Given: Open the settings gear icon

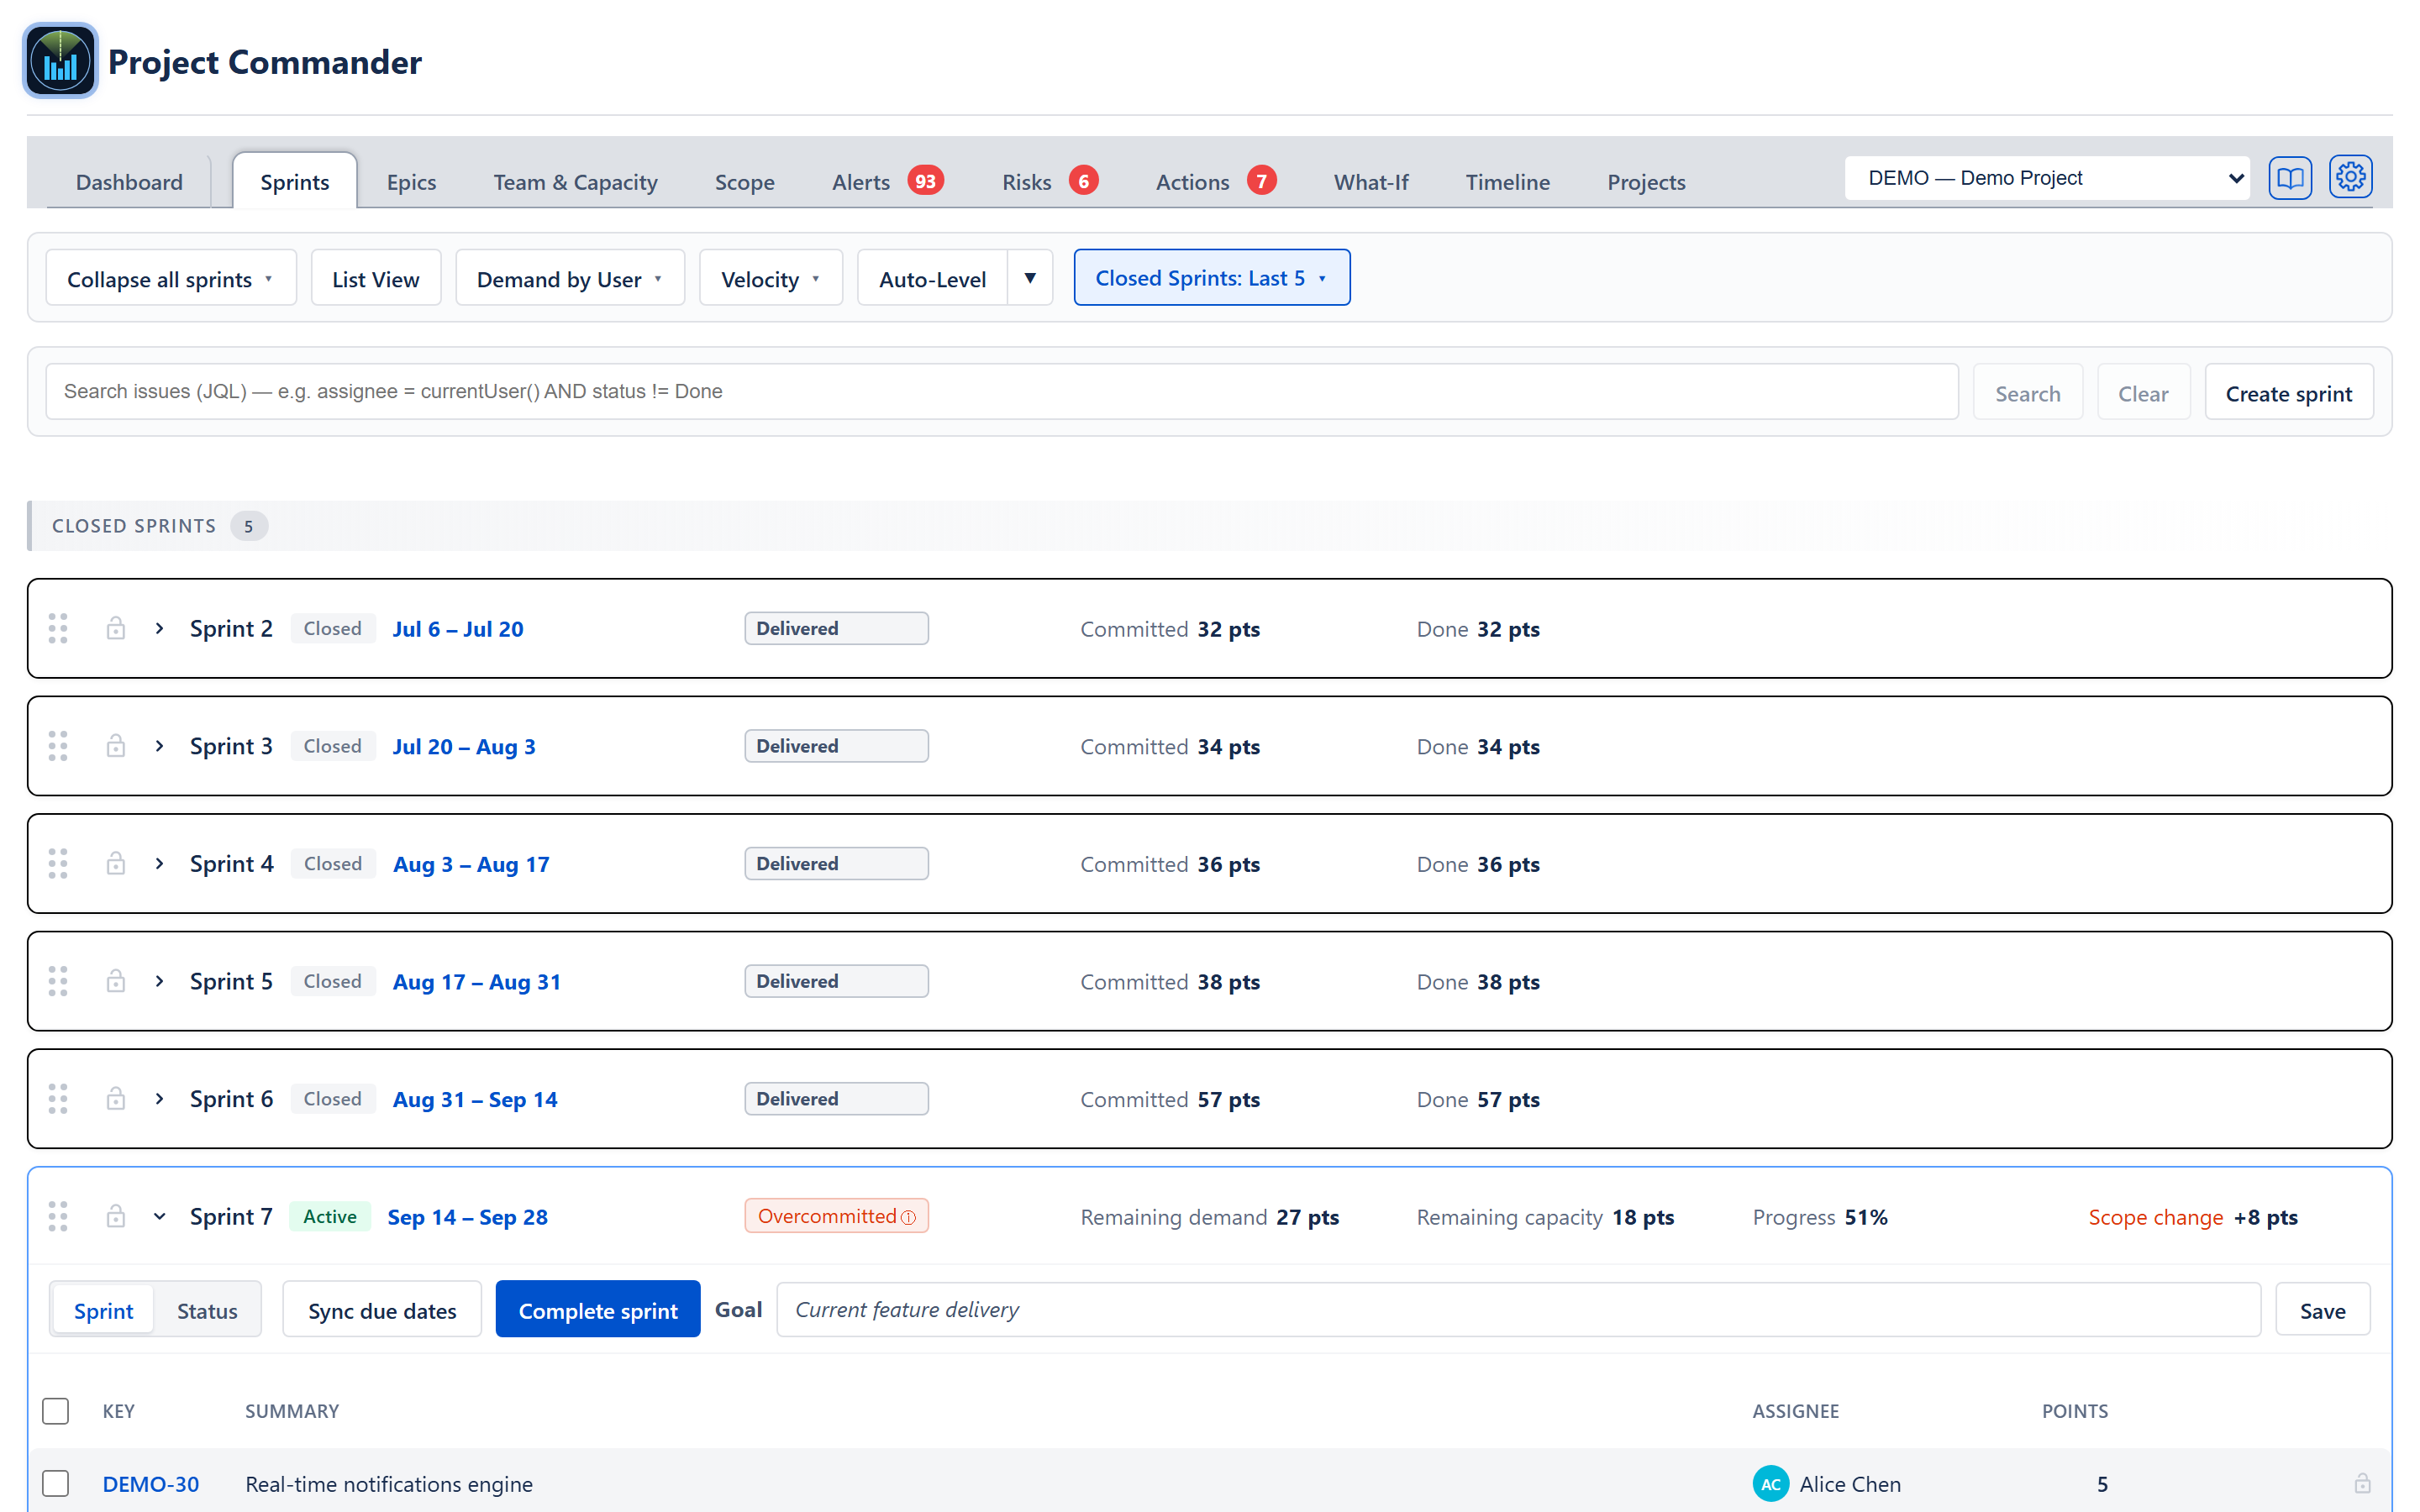Looking at the screenshot, I should point(2350,178).
